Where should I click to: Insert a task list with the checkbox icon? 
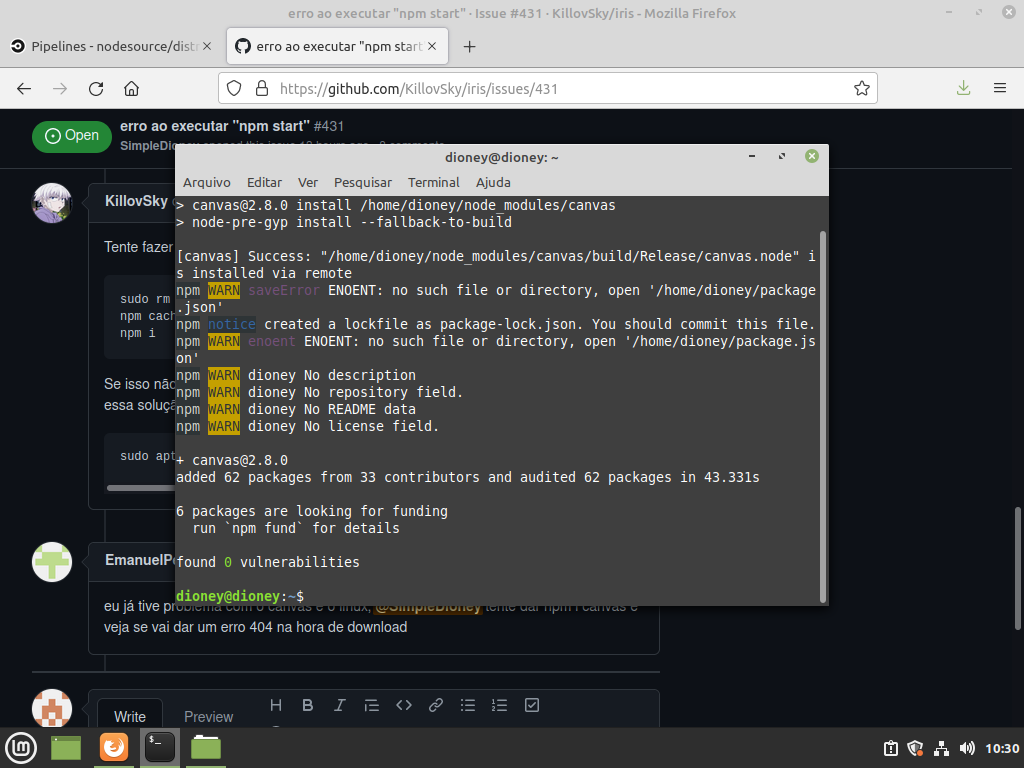pyautogui.click(x=531, y=705)
